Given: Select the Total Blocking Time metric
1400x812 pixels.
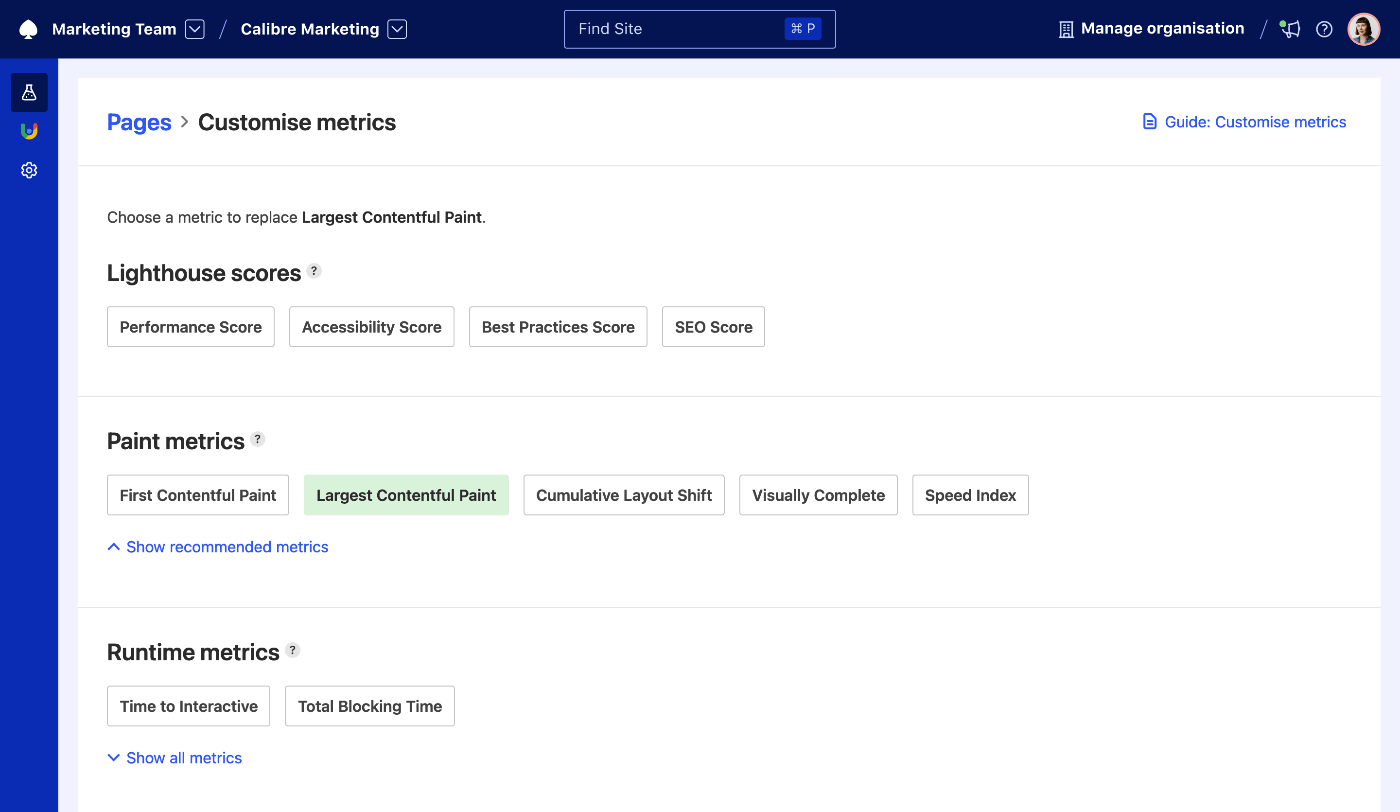Looking at the screenshot, I should [x=369, y=705].
